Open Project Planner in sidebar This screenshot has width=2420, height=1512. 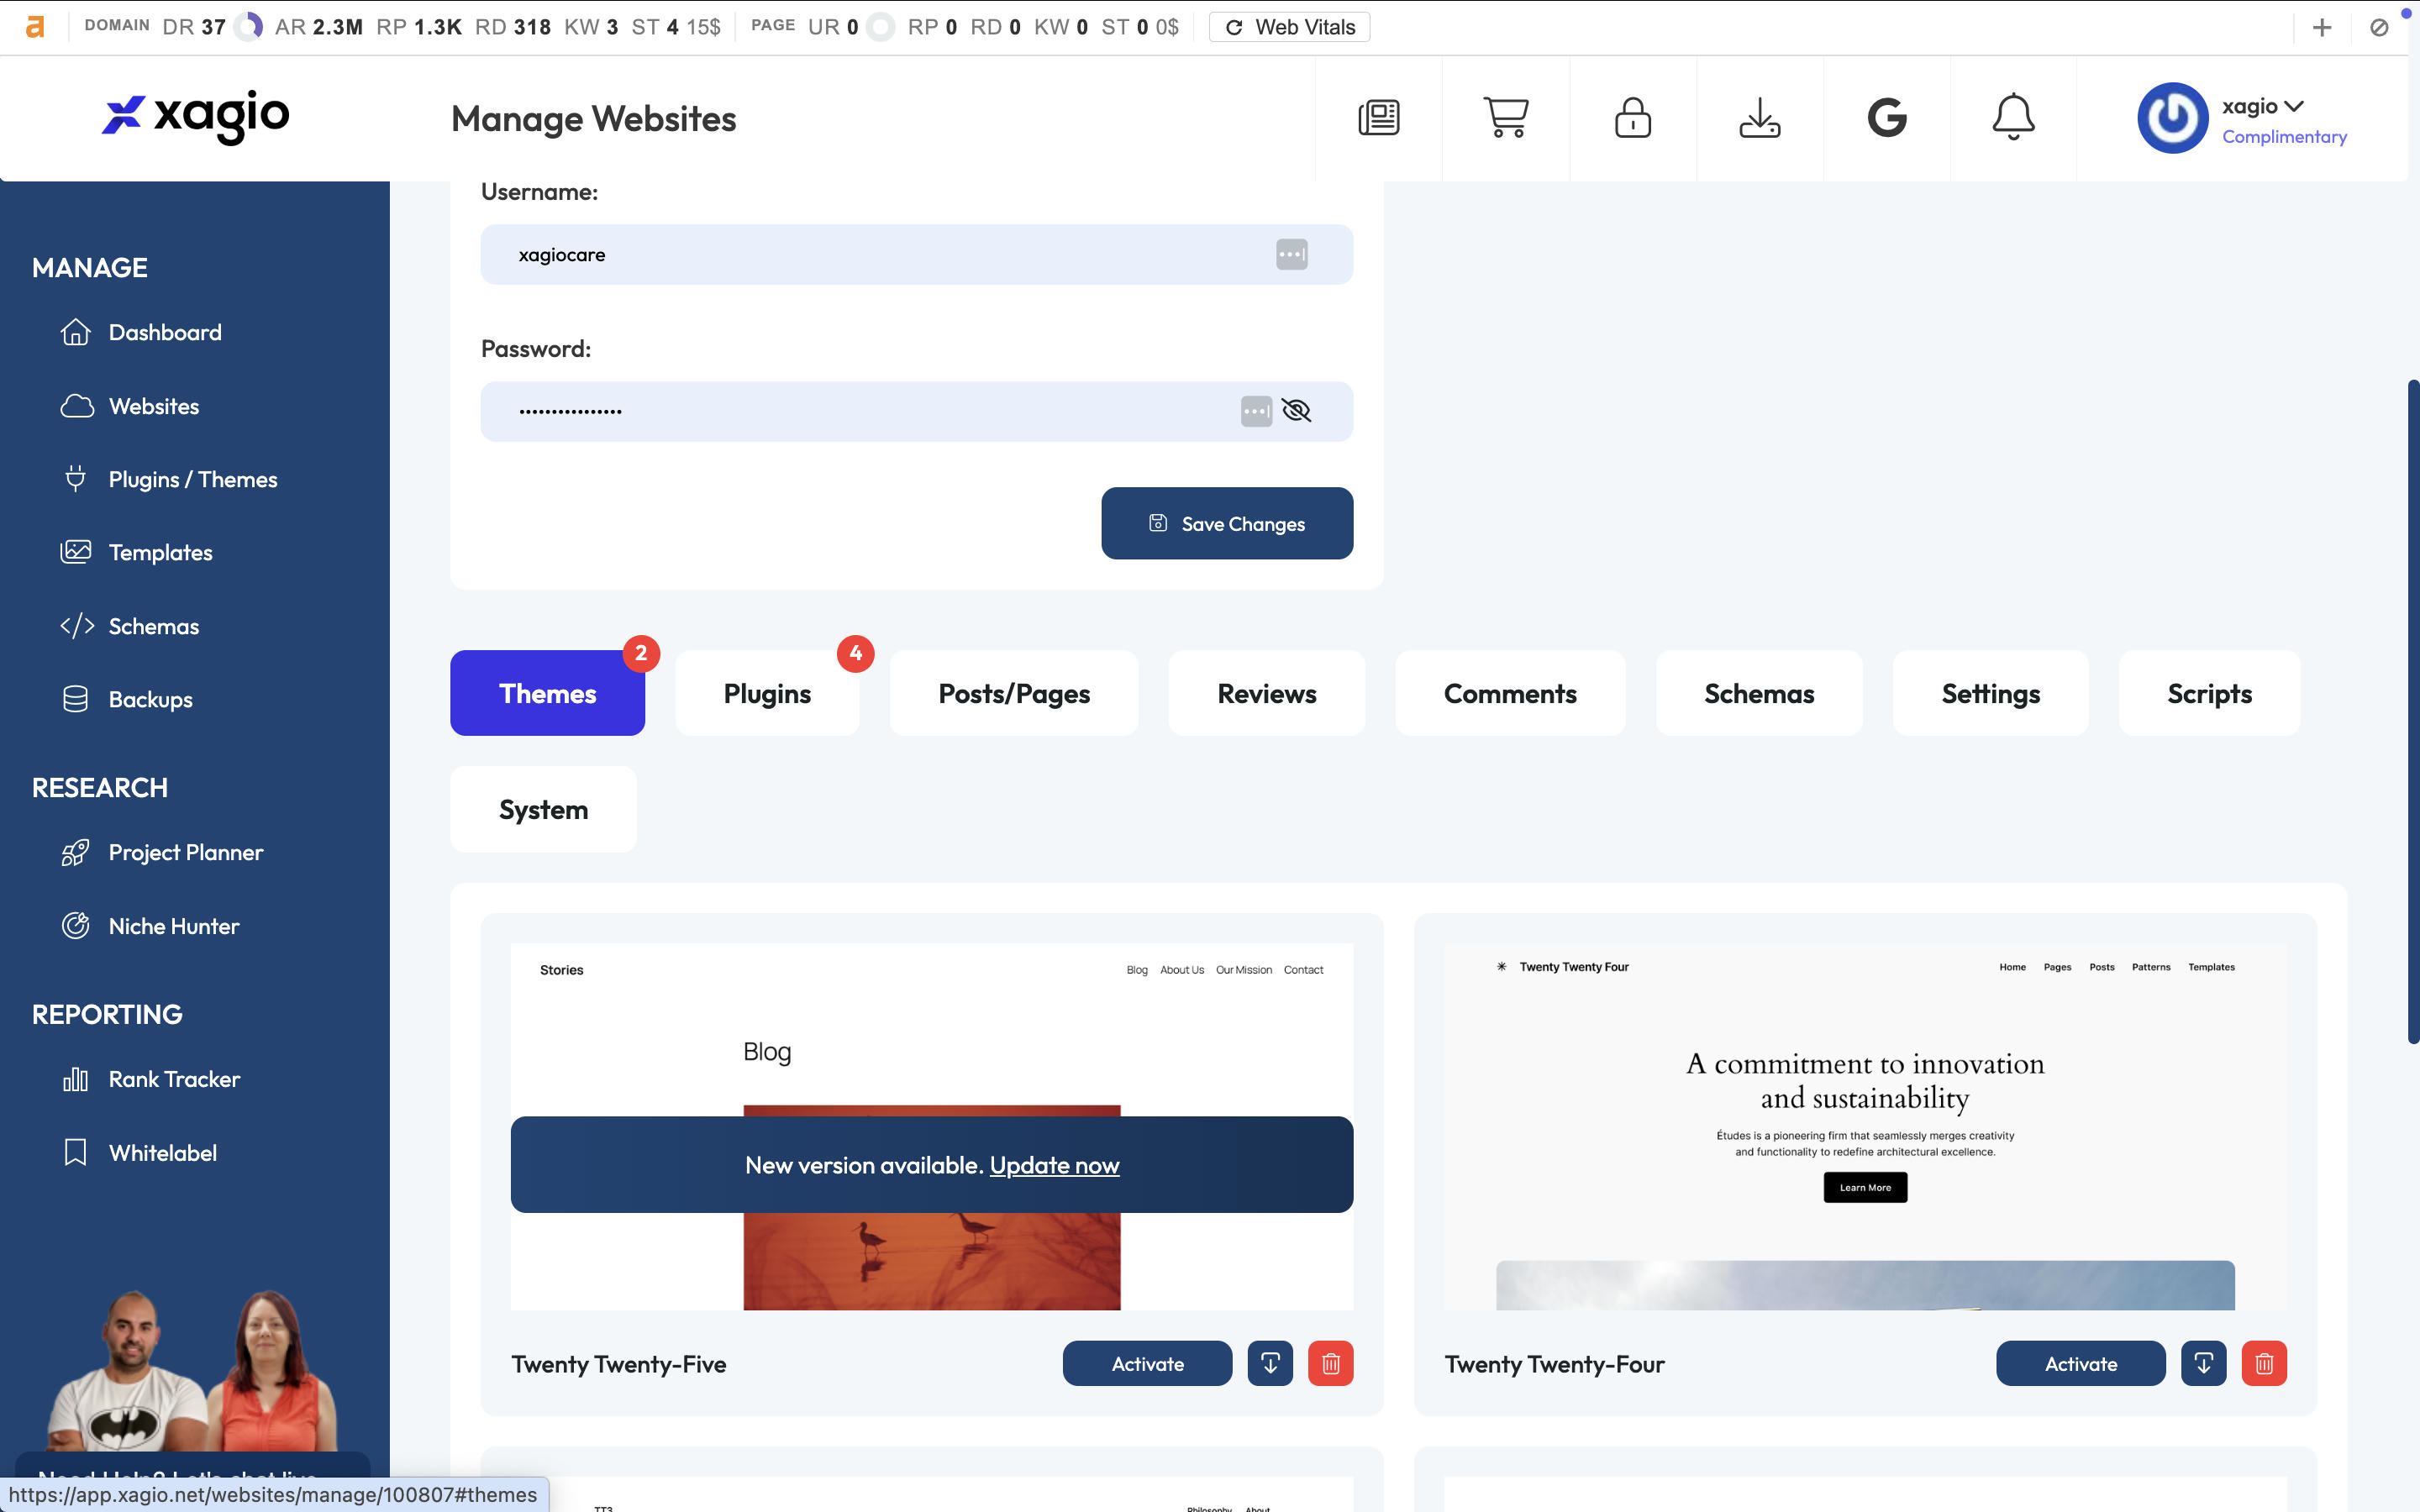pyautogui.click(x=162, y=852)
